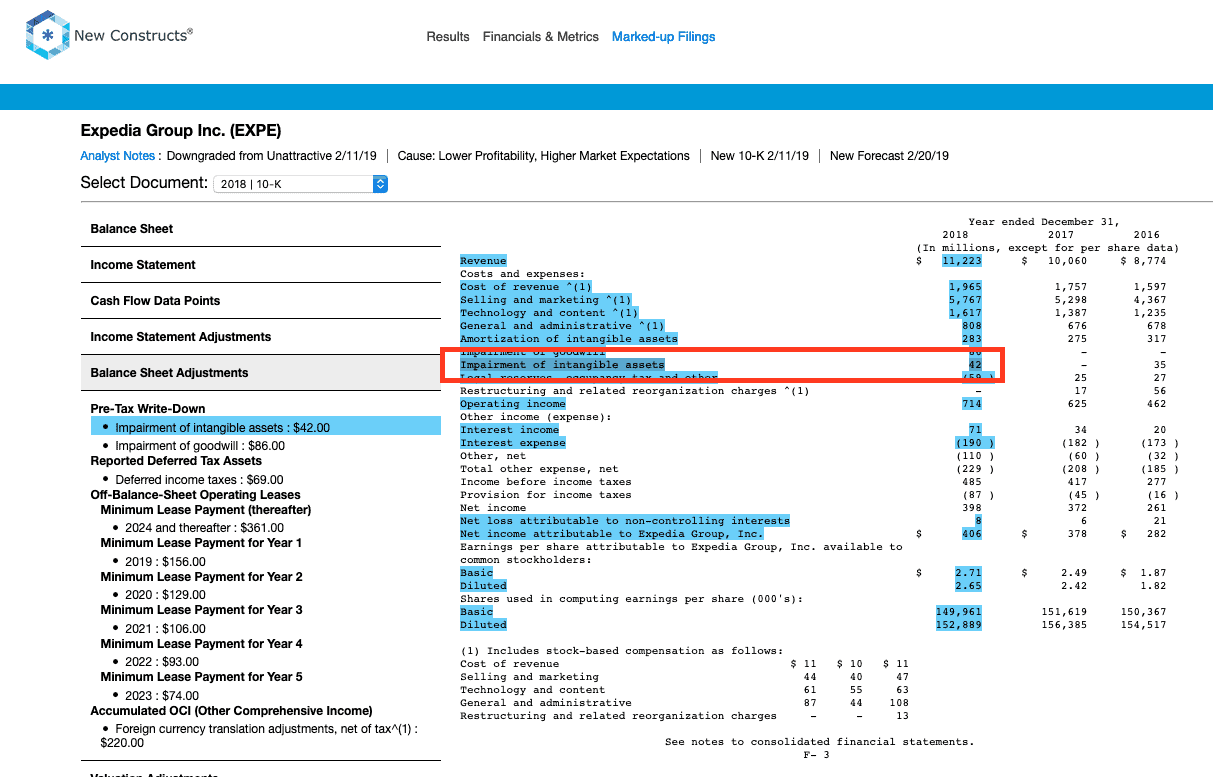Viewport: 1213px width, 777px height.
Task: Open the Results tab
Action: click(448, 37)
